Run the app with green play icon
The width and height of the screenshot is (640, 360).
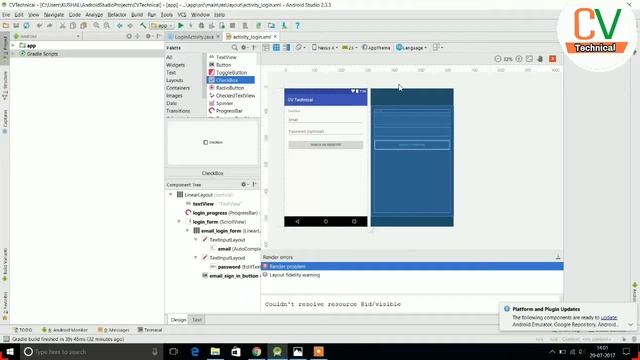tap(180, 25)
